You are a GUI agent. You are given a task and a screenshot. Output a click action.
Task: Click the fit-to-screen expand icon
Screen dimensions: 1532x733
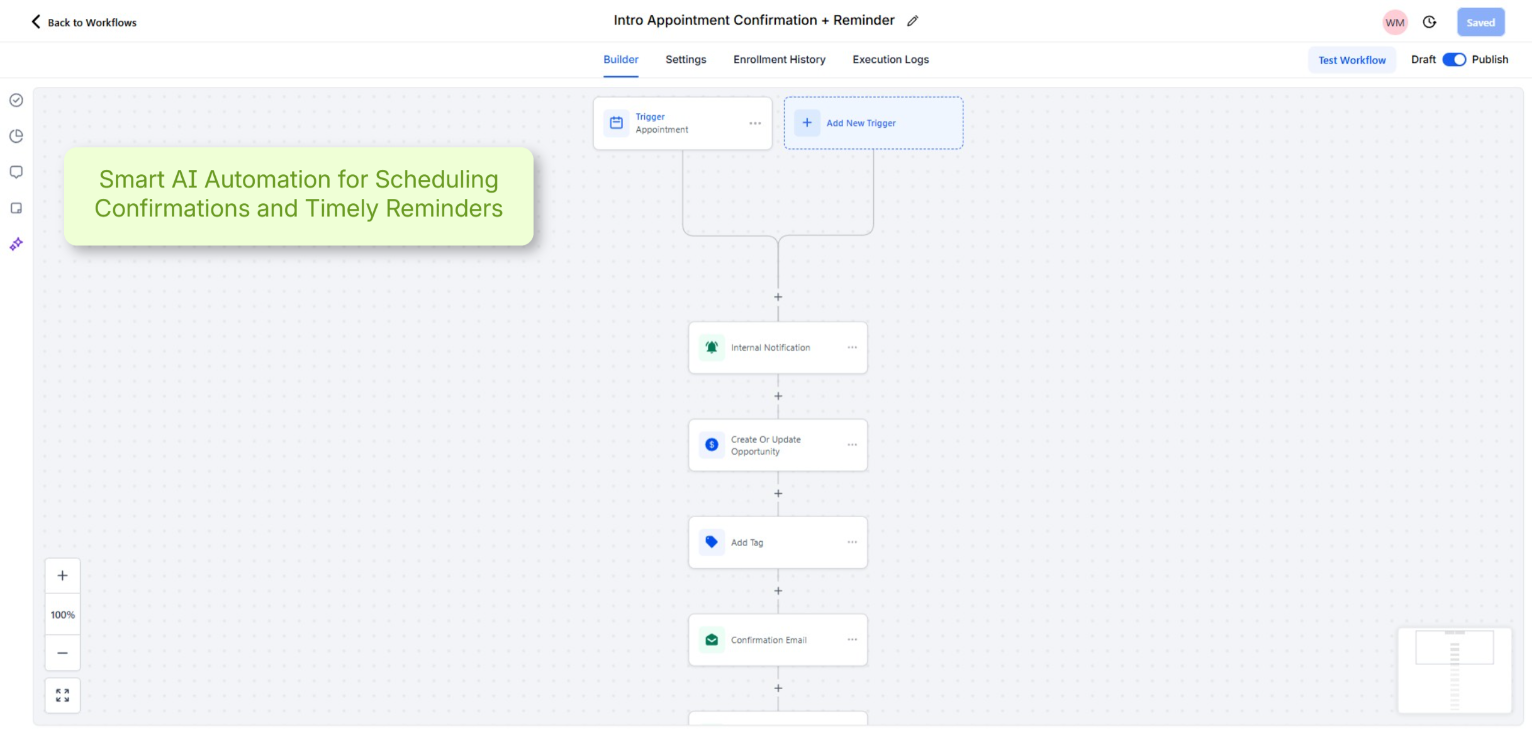(62, 695)
